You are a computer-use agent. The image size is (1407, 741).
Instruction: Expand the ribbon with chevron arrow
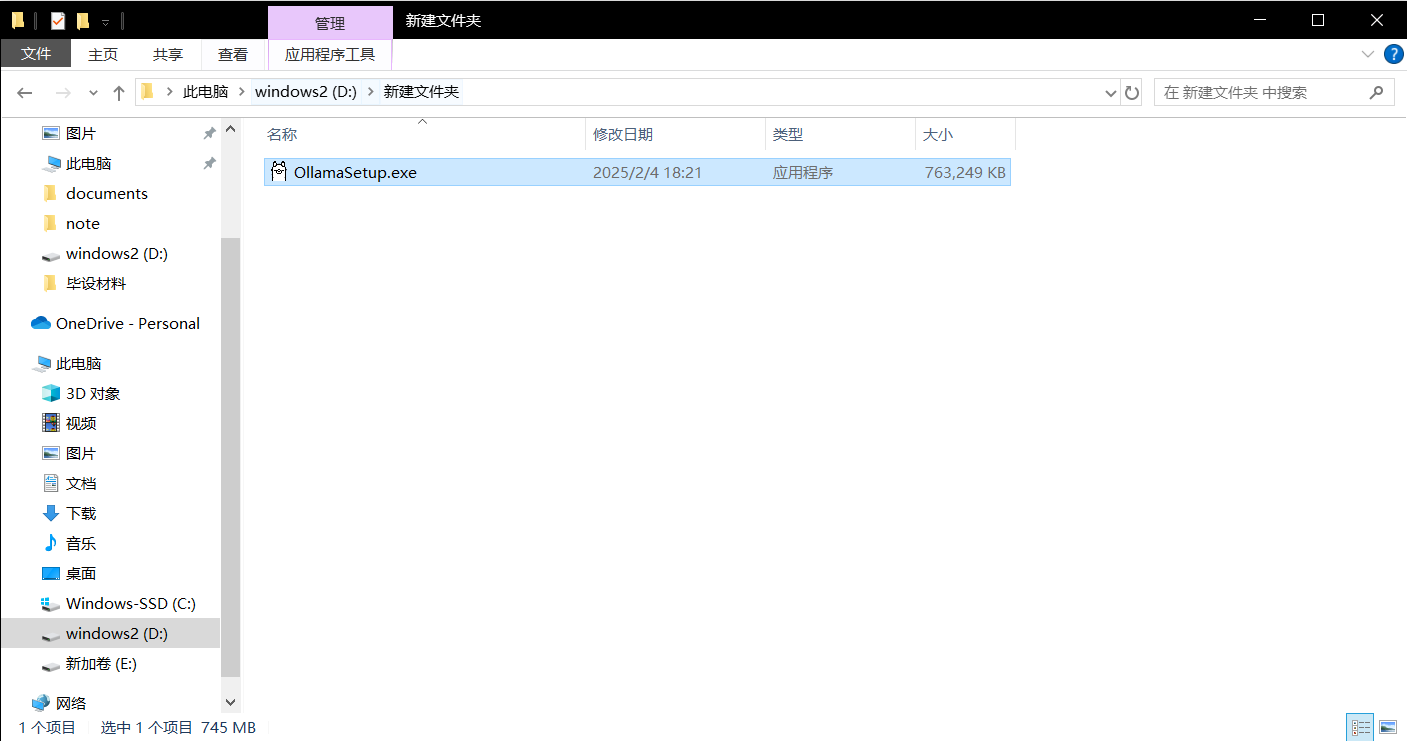(1367, 54)
